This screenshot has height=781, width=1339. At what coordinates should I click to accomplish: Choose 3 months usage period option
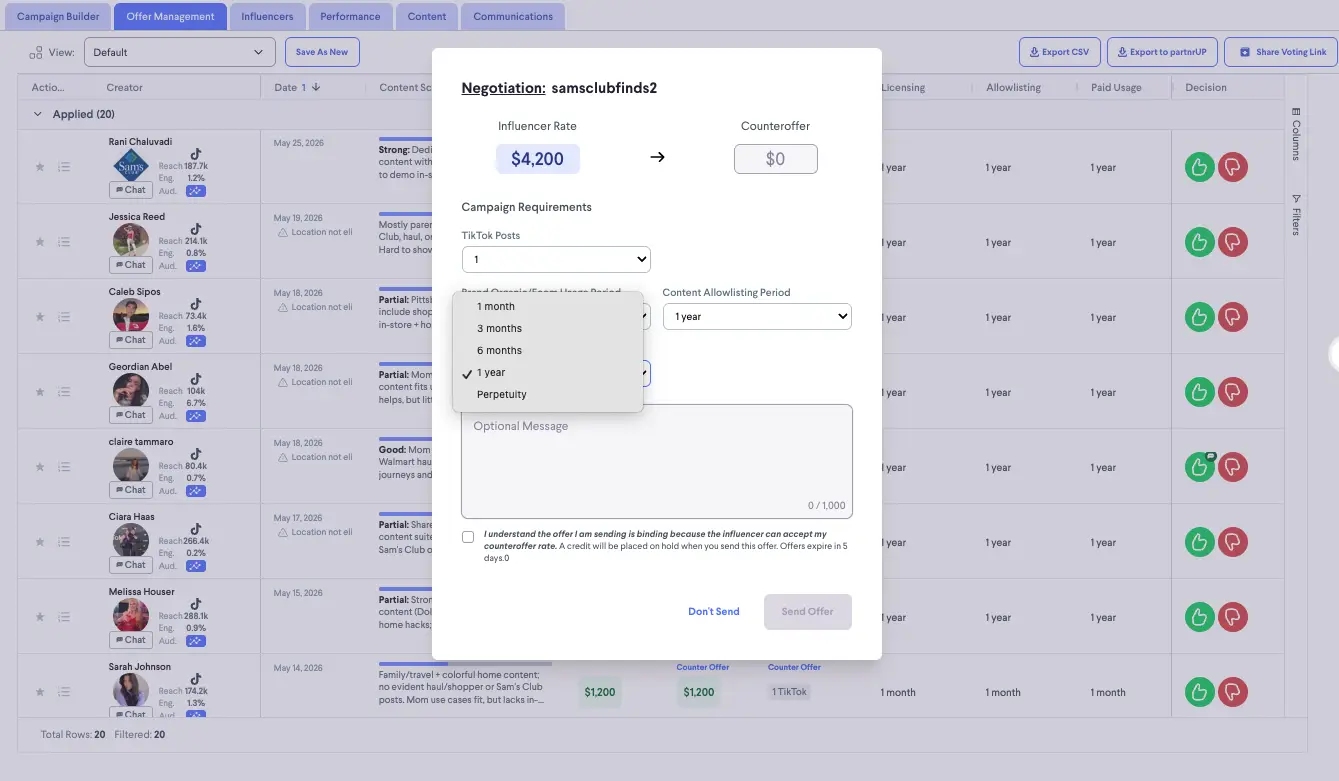(547, 328)
